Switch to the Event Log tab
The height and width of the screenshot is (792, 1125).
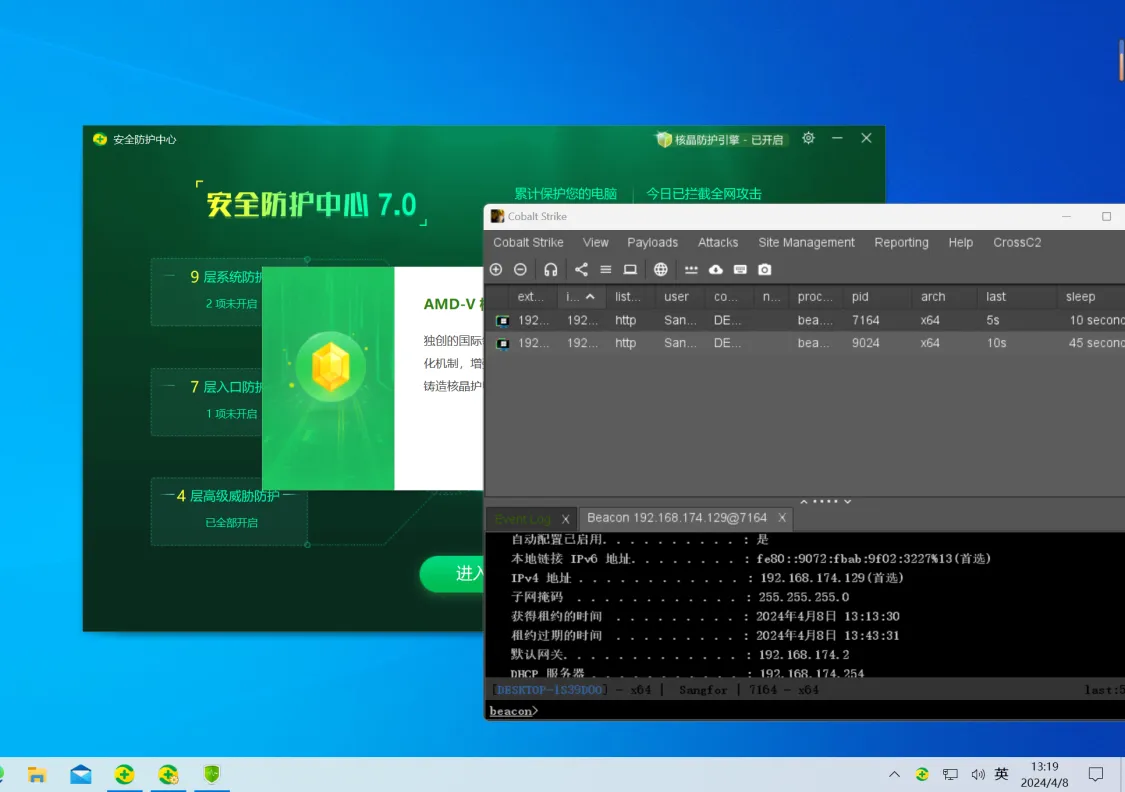click(x=522, y=519)
